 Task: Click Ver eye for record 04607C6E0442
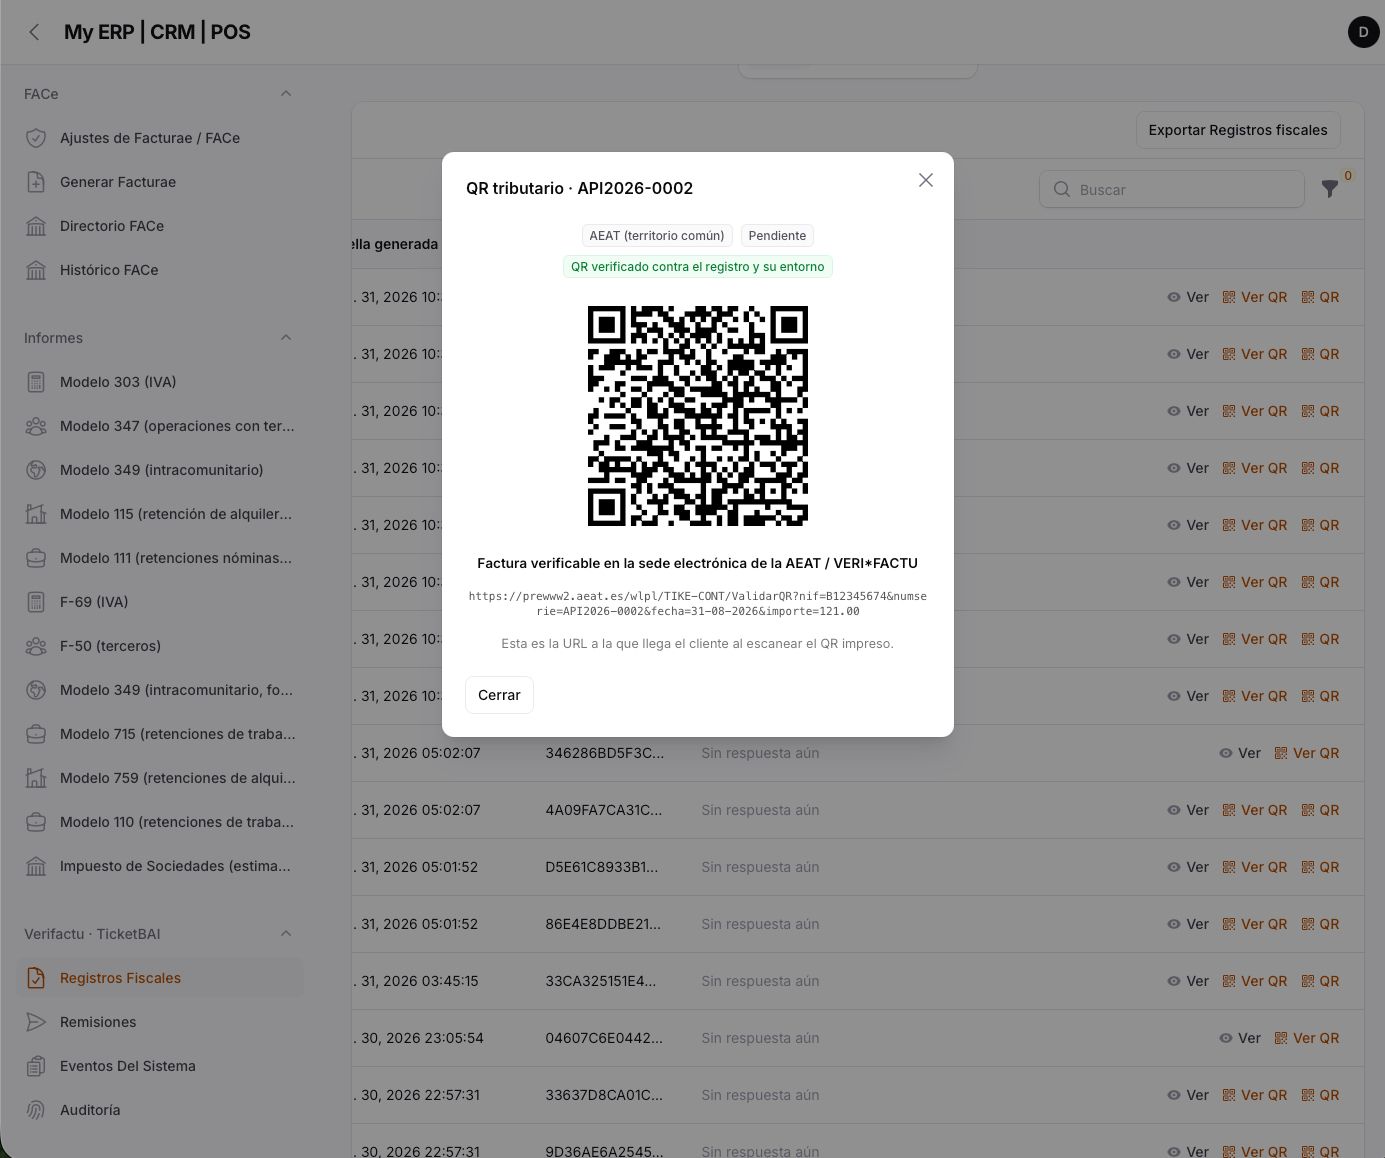click(1240, 1038)
